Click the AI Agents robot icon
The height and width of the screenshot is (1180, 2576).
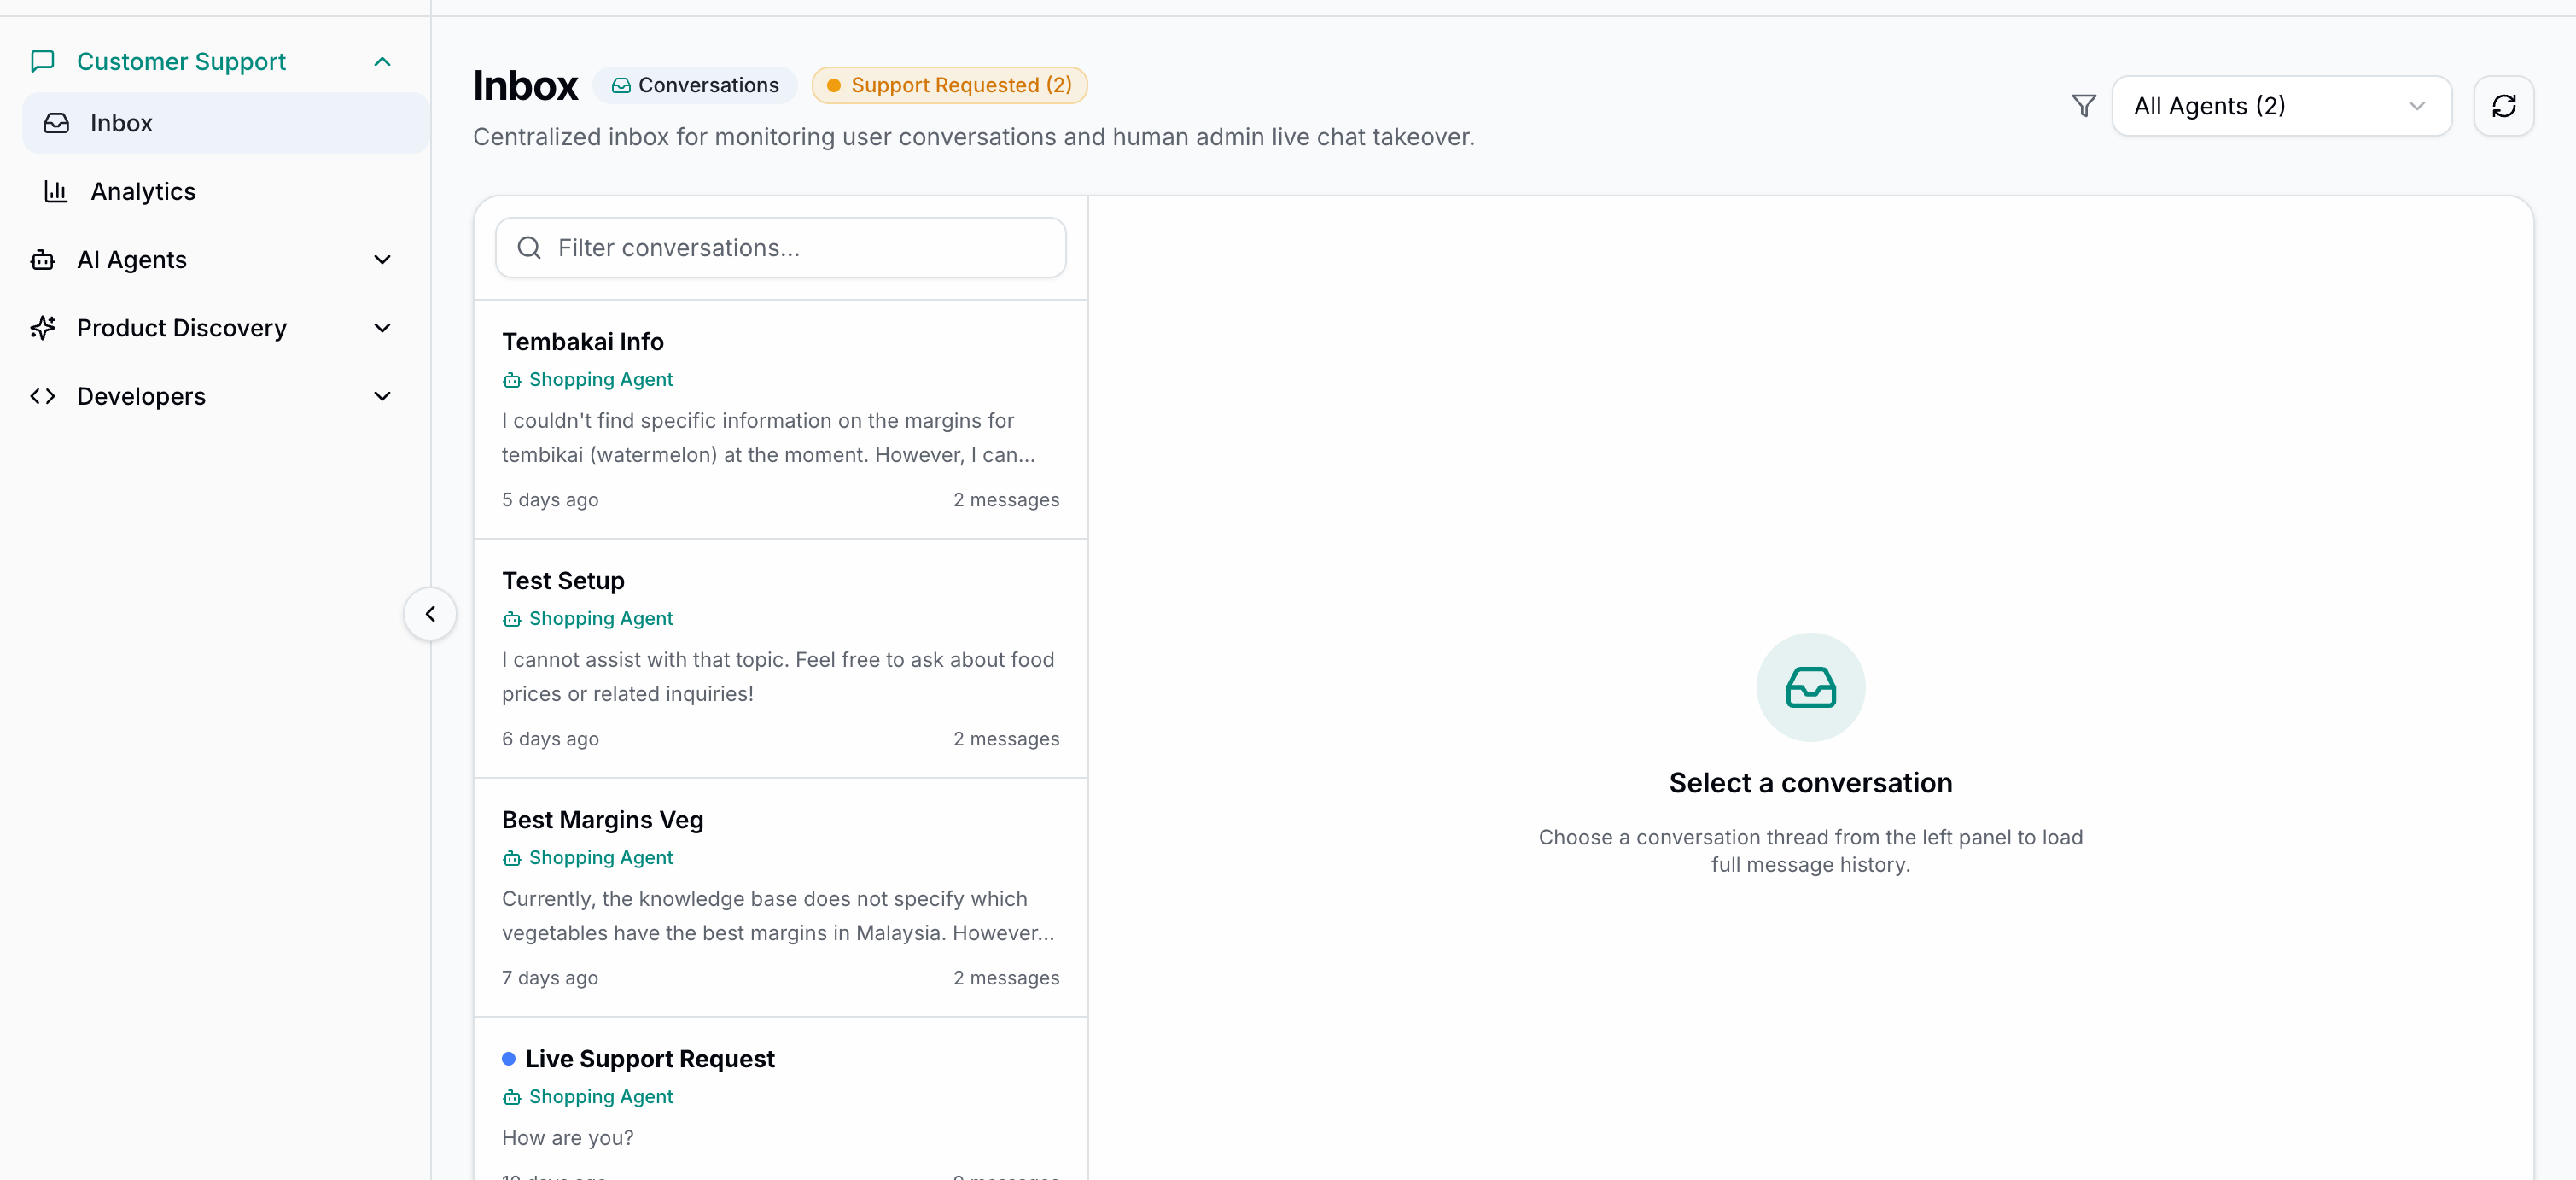click(43, 260)
